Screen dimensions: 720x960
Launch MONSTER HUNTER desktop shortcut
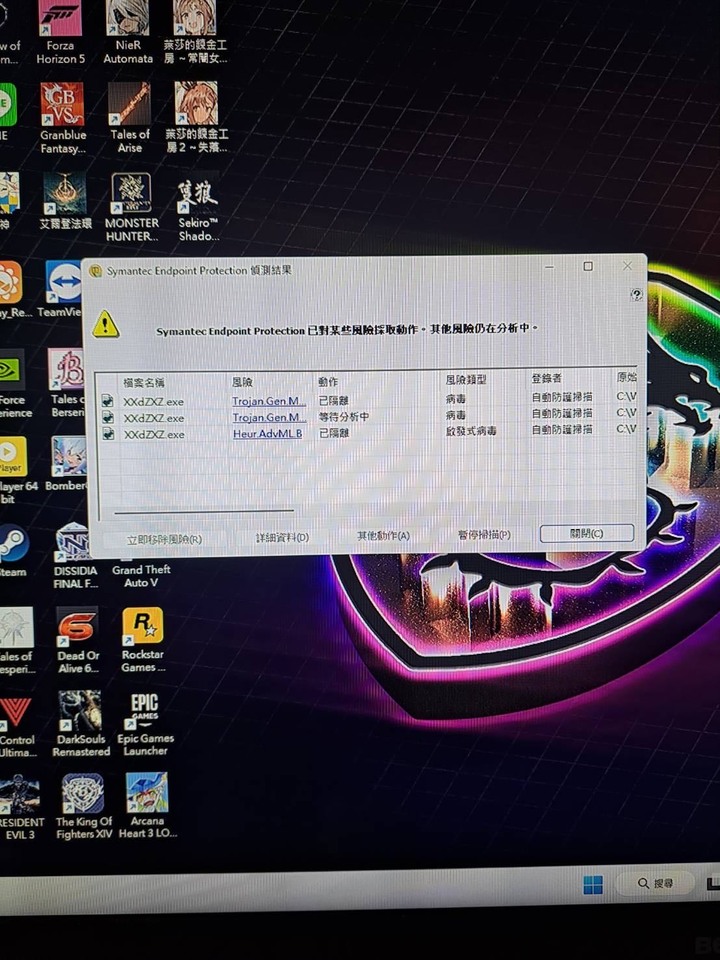tap(132, 207)
